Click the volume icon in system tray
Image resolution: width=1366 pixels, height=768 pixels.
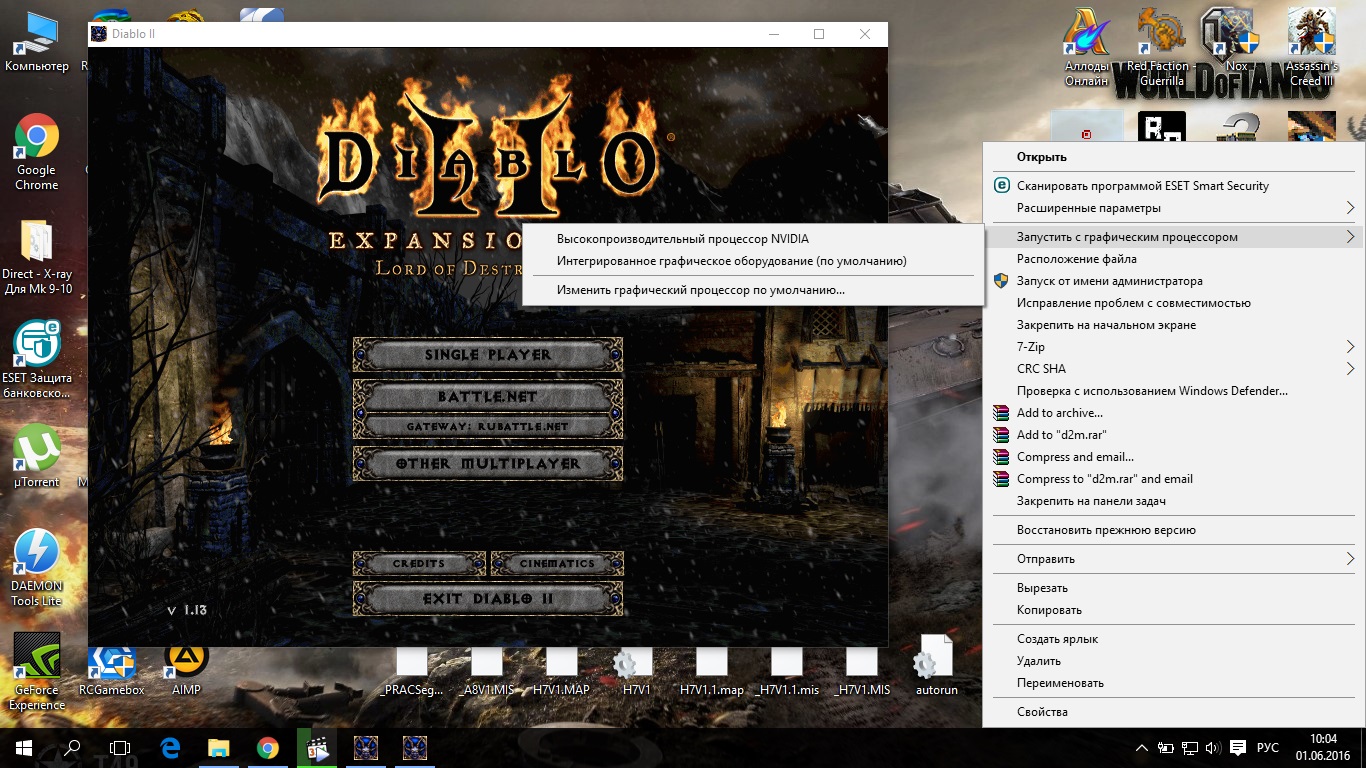(x=1213, y=747)
